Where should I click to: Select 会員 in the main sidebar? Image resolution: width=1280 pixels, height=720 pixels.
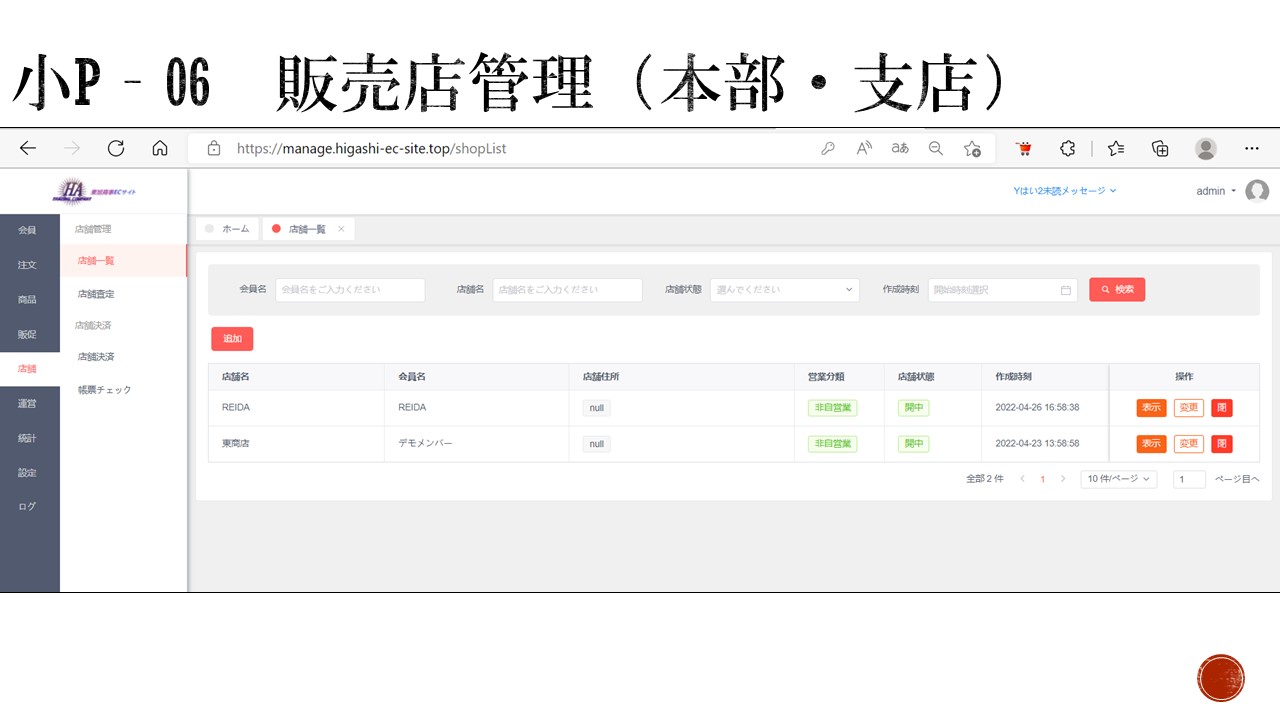(x=27, y=230)
